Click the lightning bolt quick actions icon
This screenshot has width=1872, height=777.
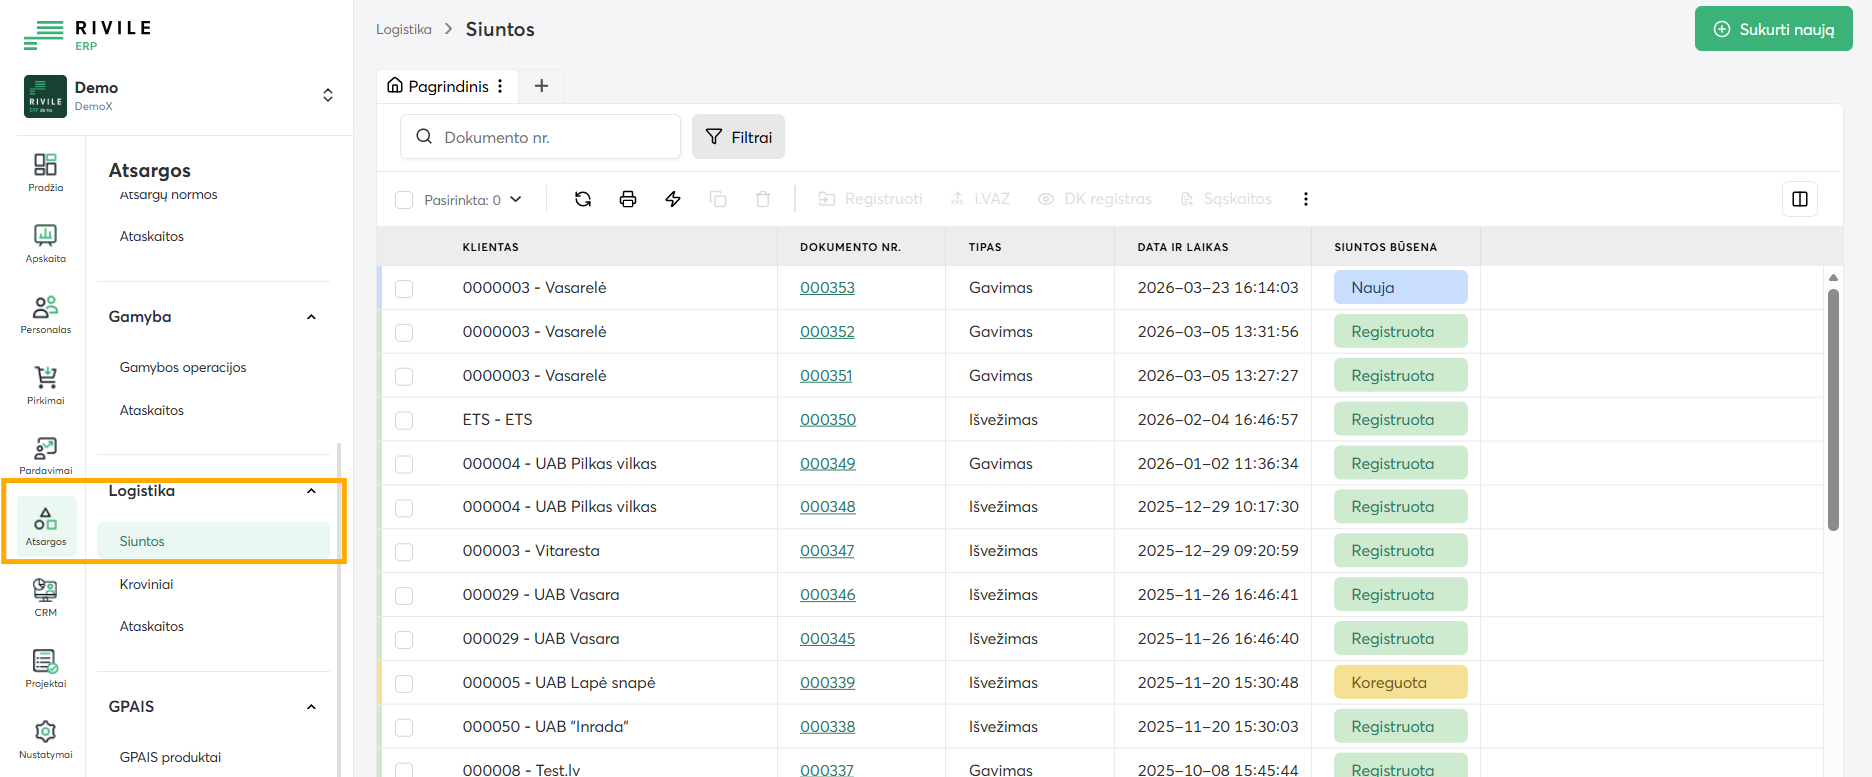pyautogui.click(x=673, y=199)
